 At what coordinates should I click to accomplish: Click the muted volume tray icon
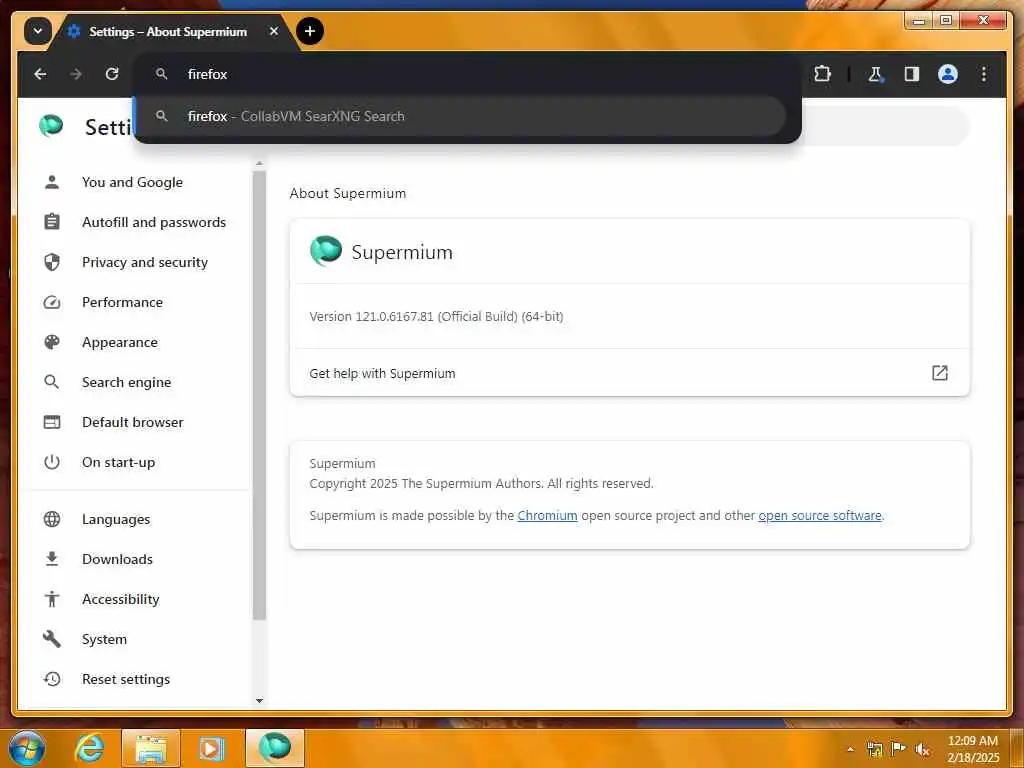[922, 749]
